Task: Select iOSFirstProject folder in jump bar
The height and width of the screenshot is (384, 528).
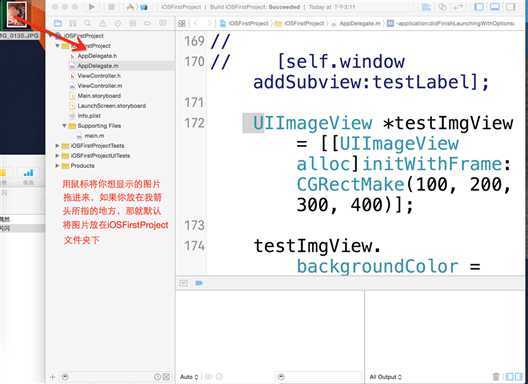Action: tap(300, 23)
